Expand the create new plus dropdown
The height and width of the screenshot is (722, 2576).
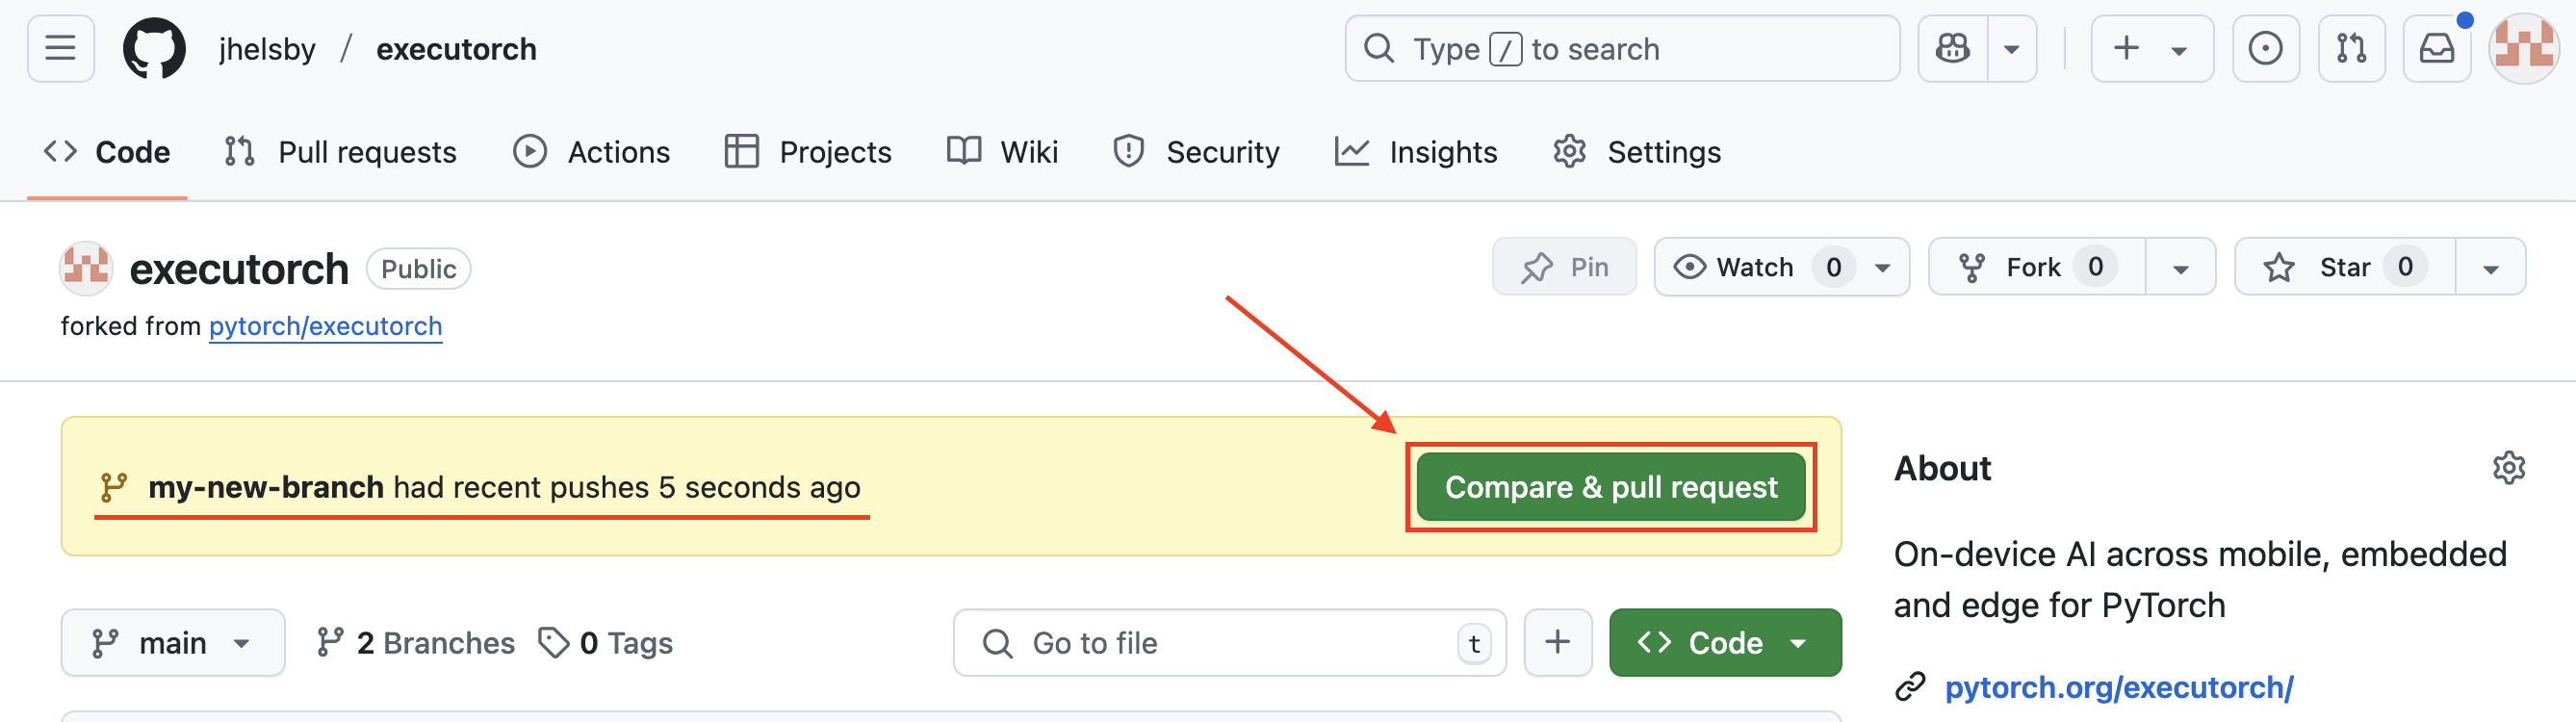point(2151,48)
